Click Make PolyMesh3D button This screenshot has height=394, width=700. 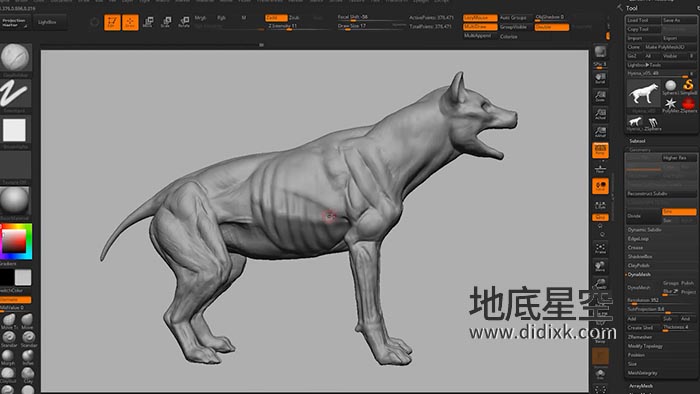(x=669, y=47)
